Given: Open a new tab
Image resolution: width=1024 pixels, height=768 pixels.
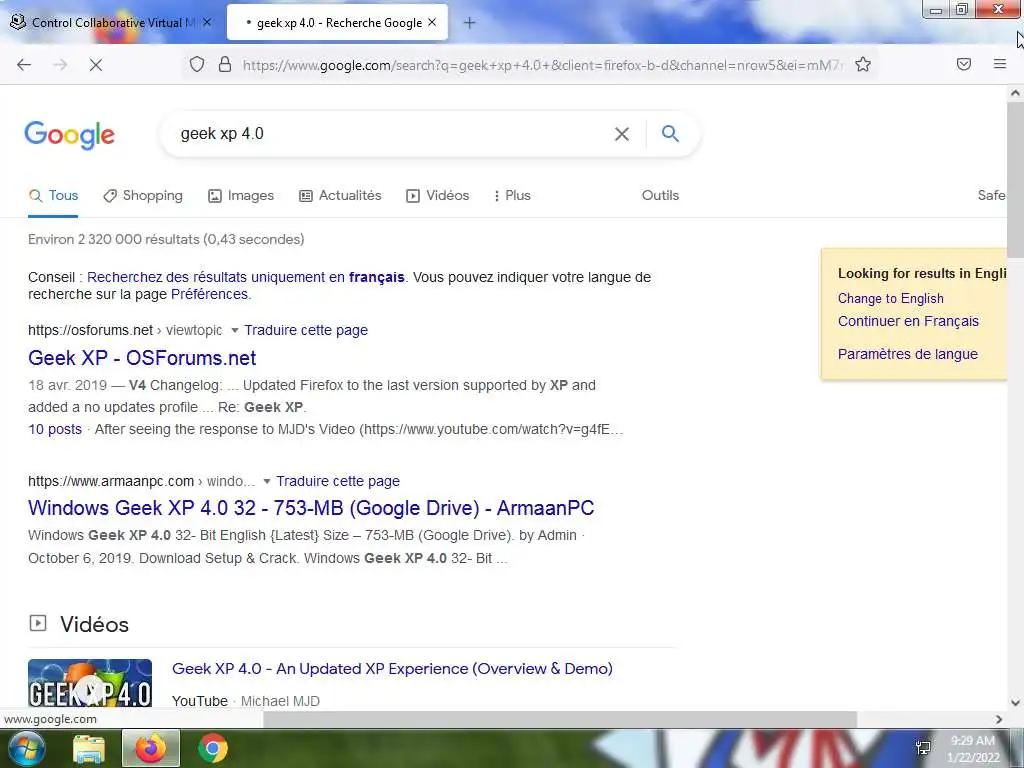Looking at the screenshot, I should click(469, 23).
